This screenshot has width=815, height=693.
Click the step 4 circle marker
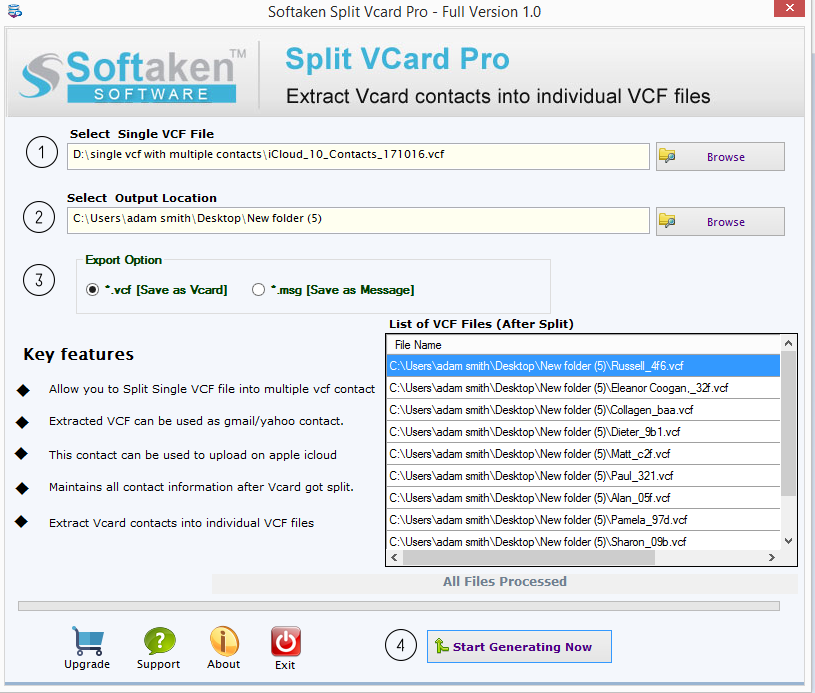click(x=401, y=647)
